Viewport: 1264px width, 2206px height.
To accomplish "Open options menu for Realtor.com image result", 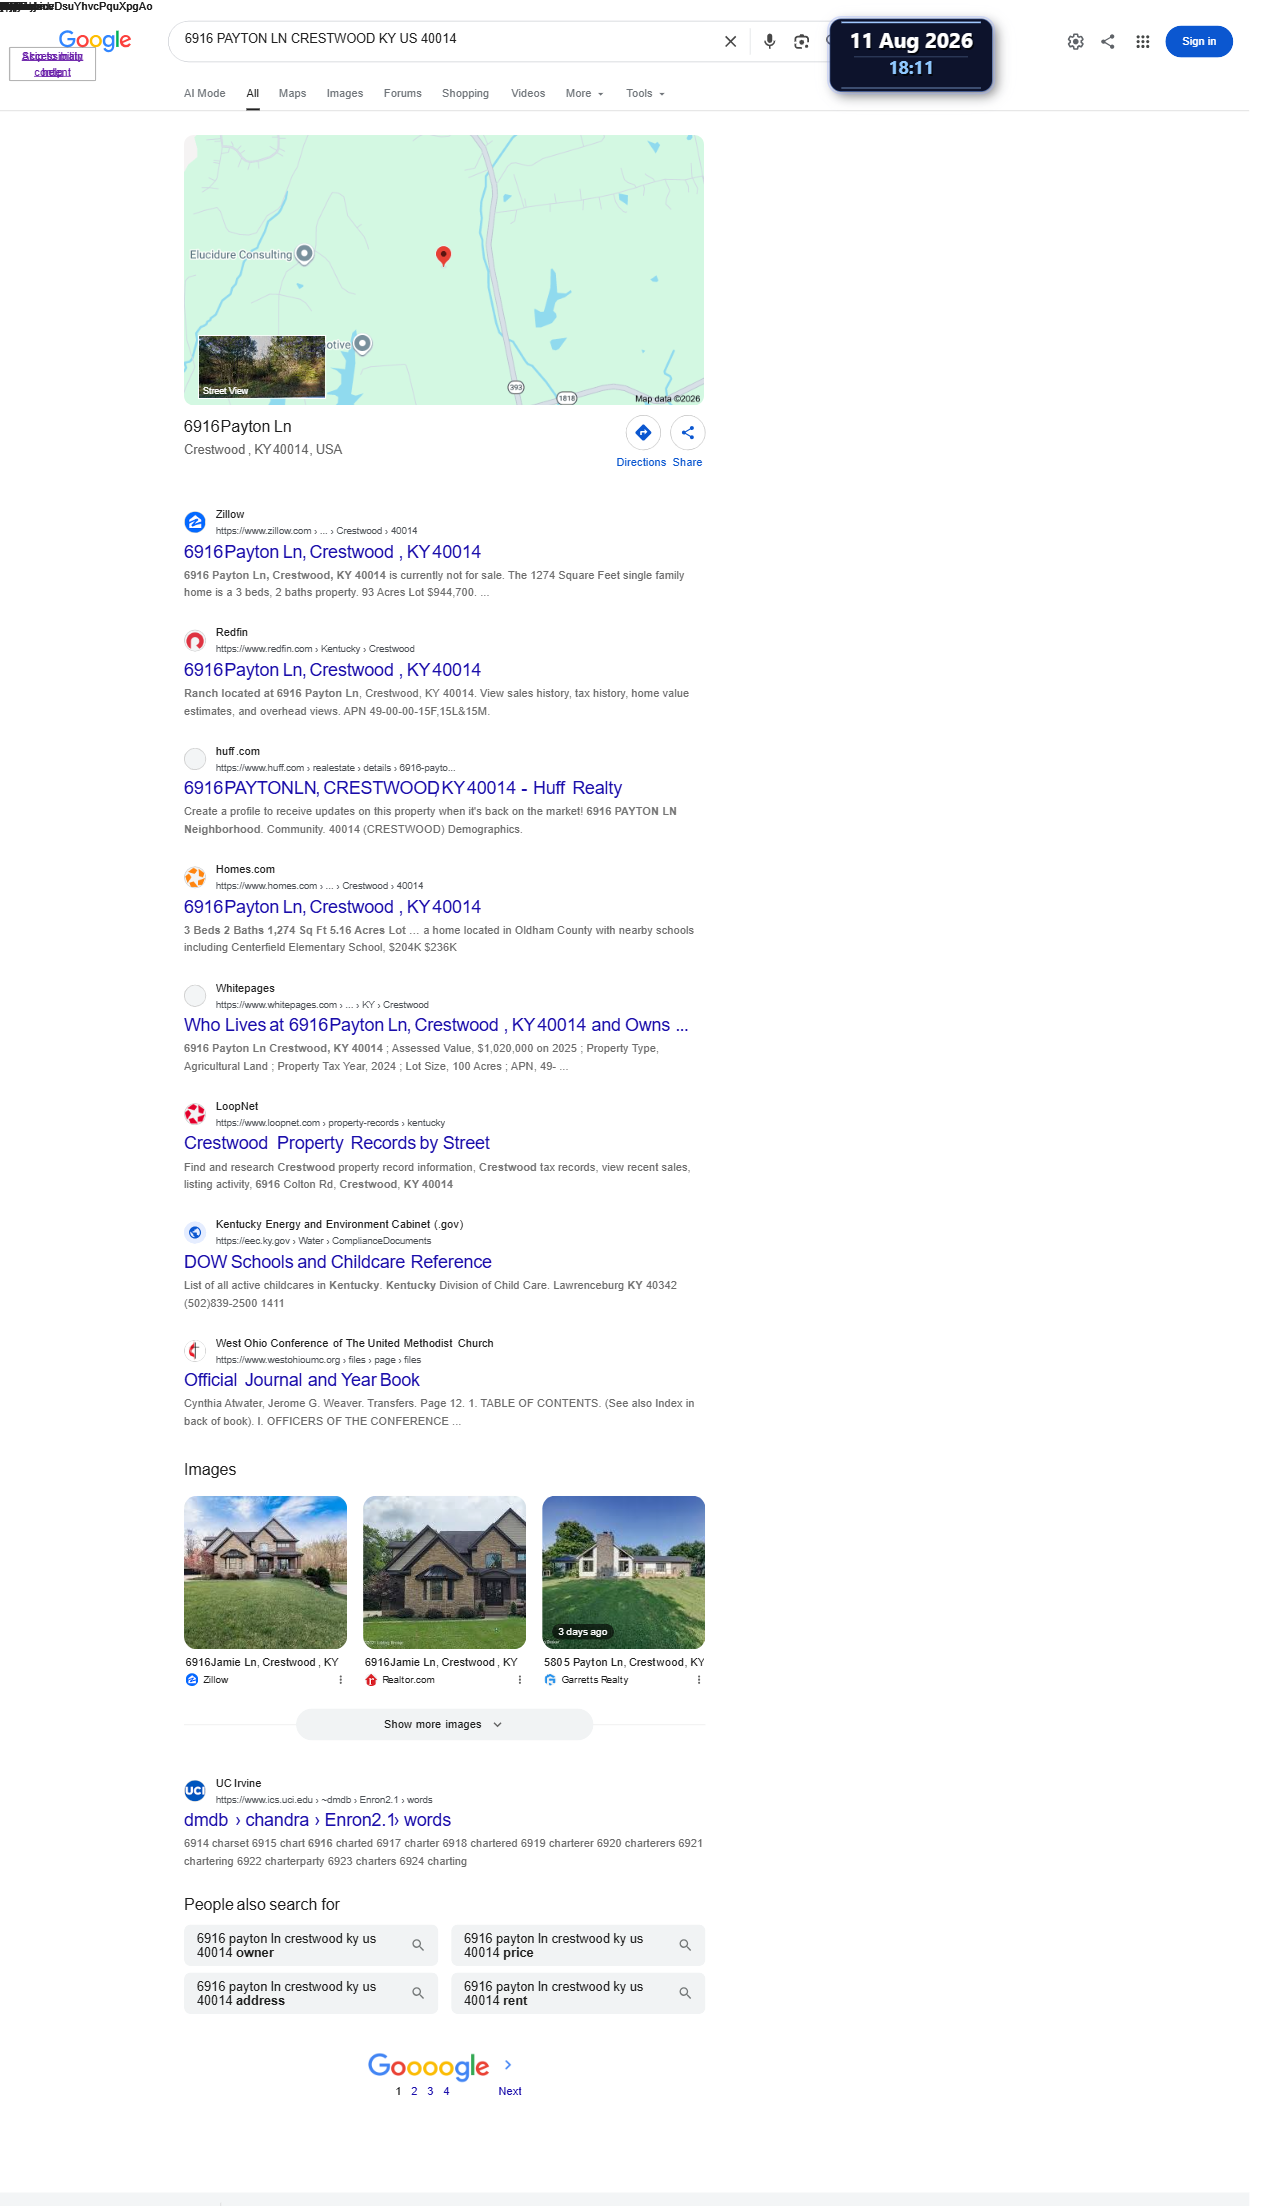I will 520,1680.
